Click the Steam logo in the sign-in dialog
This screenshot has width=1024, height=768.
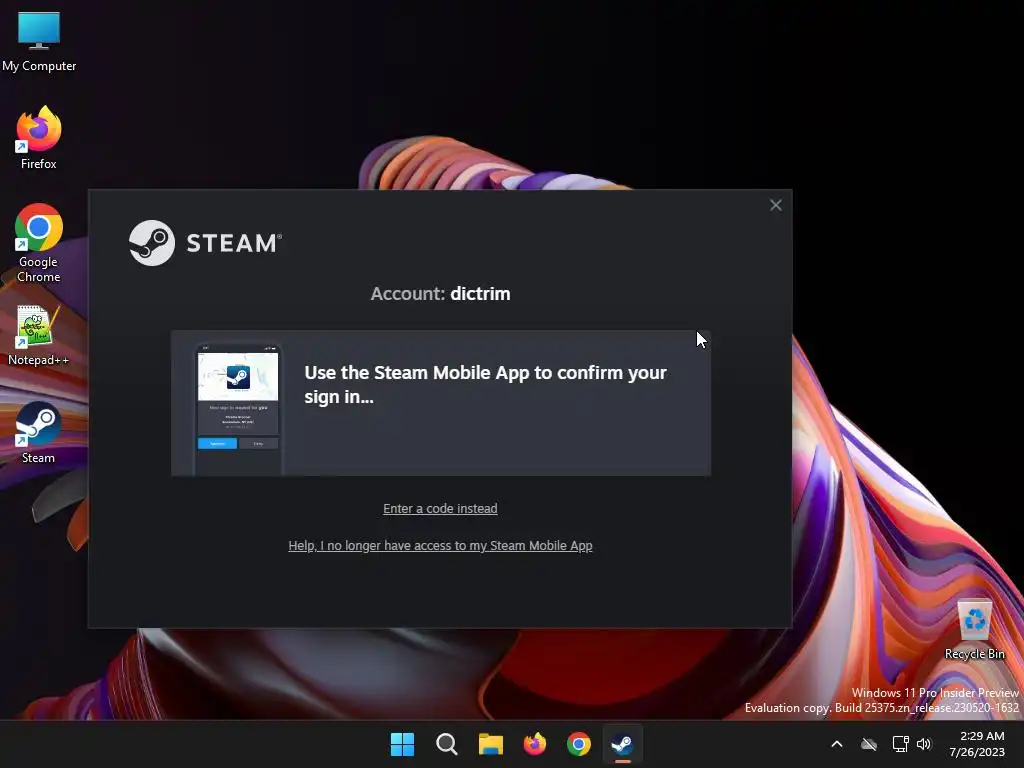(206, 243)
